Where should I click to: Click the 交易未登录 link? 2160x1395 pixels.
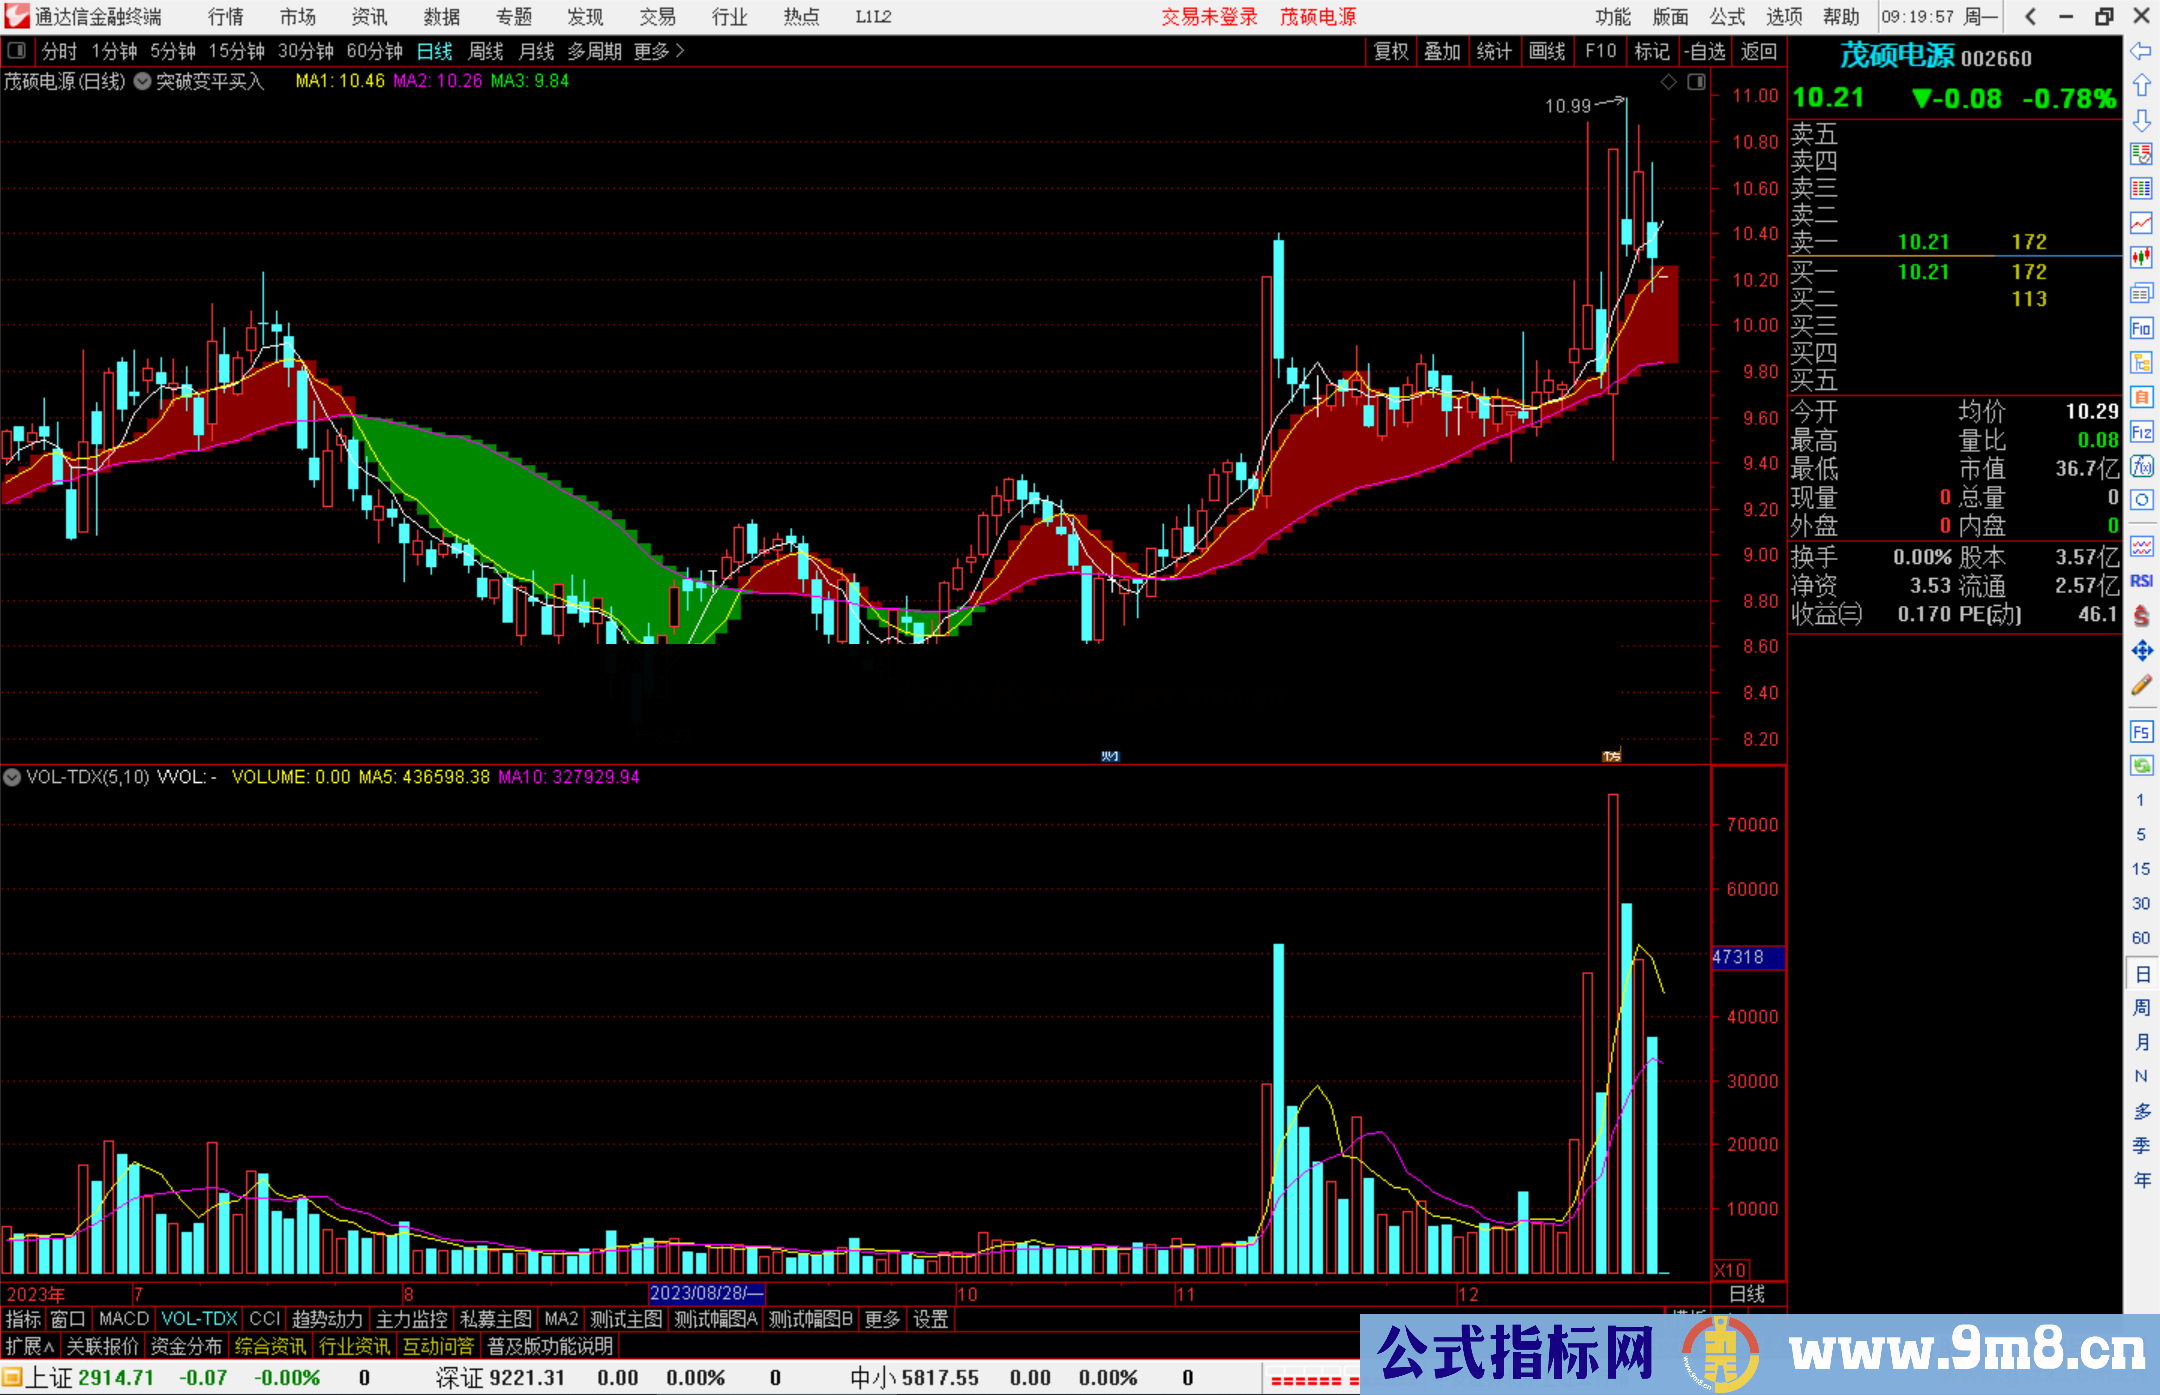click(x=1209, y=17)
